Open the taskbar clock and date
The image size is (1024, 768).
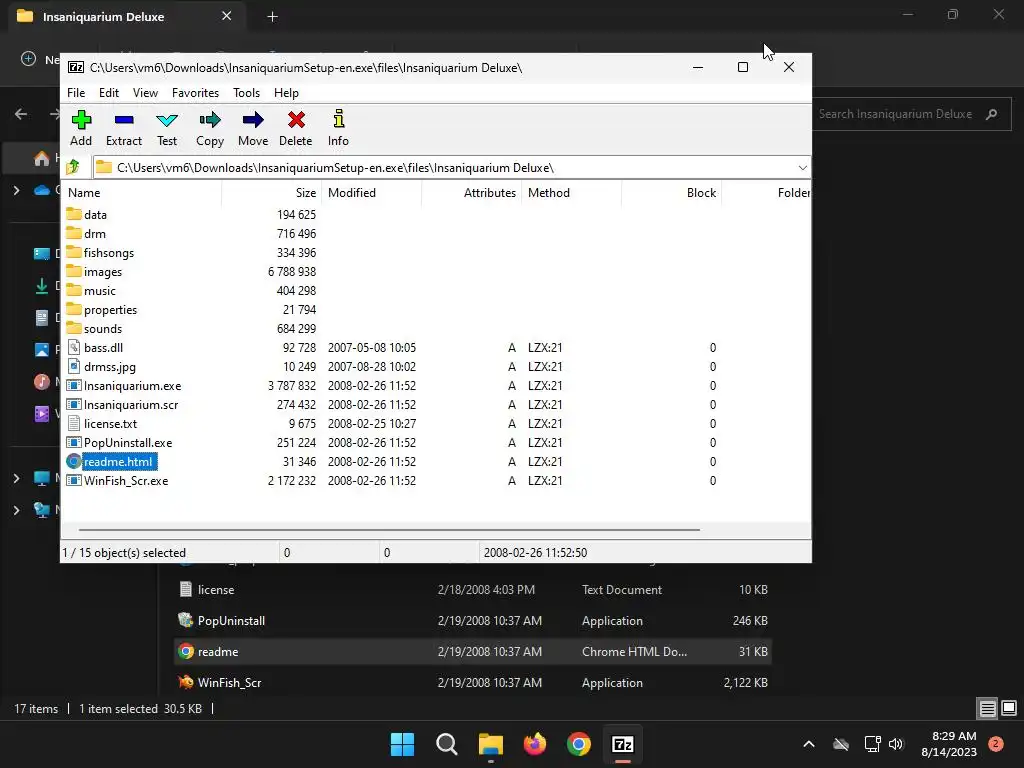[x=949, y=744]
